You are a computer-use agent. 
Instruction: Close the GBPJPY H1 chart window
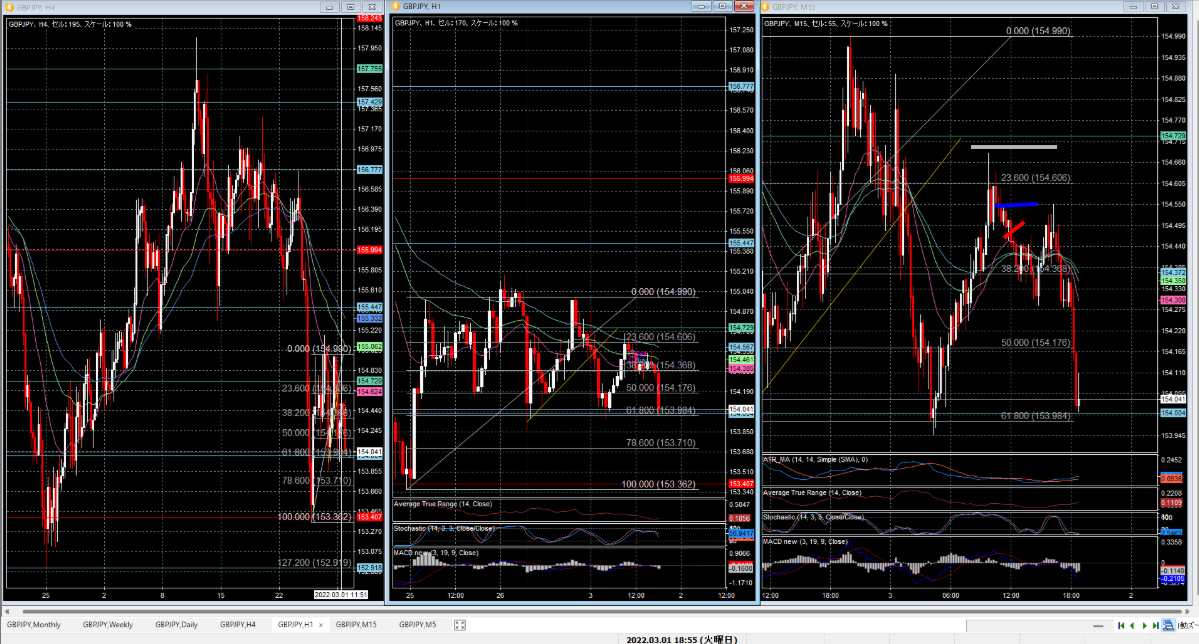[744, 6]
